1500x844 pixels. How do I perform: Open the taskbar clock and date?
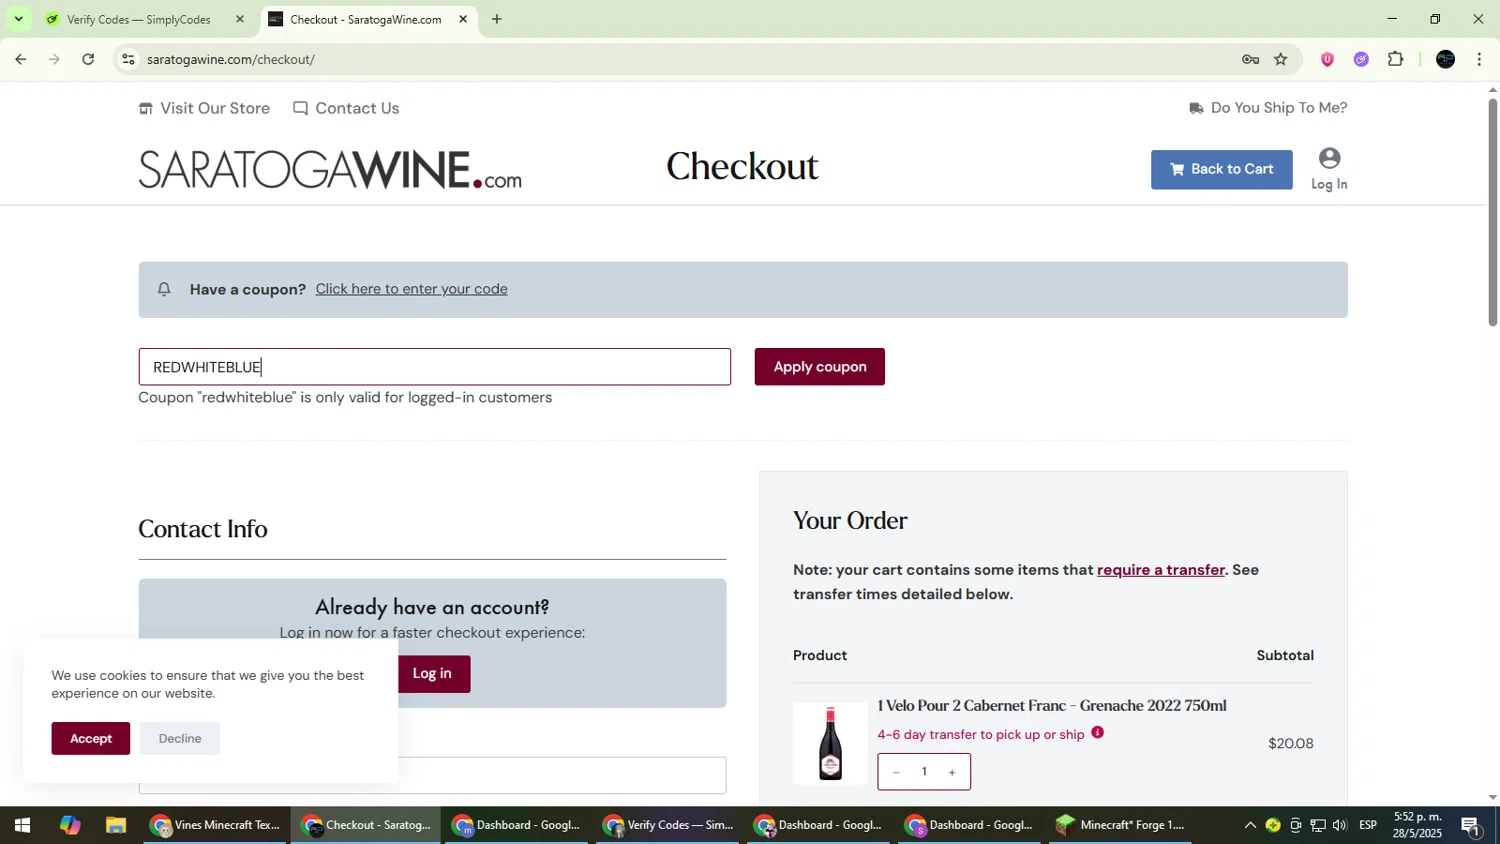[x=1418, y=825]
